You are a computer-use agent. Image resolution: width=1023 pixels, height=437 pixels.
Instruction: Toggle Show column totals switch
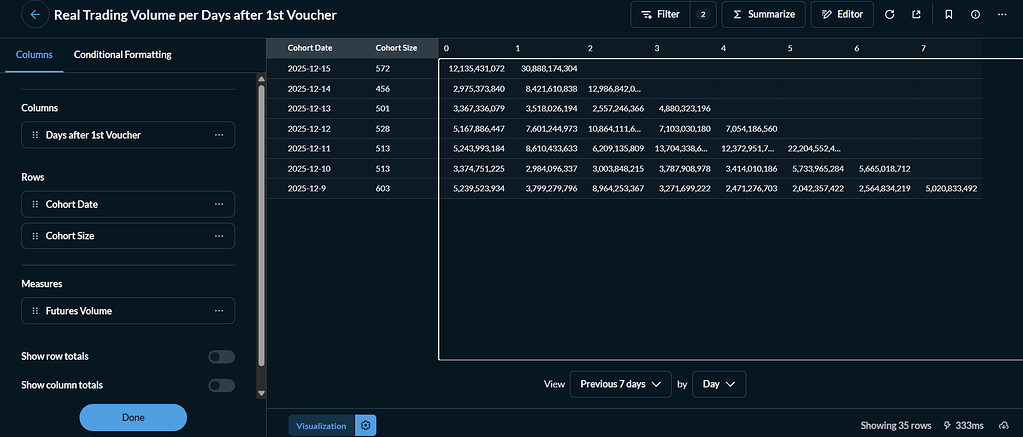pos(221,385)
